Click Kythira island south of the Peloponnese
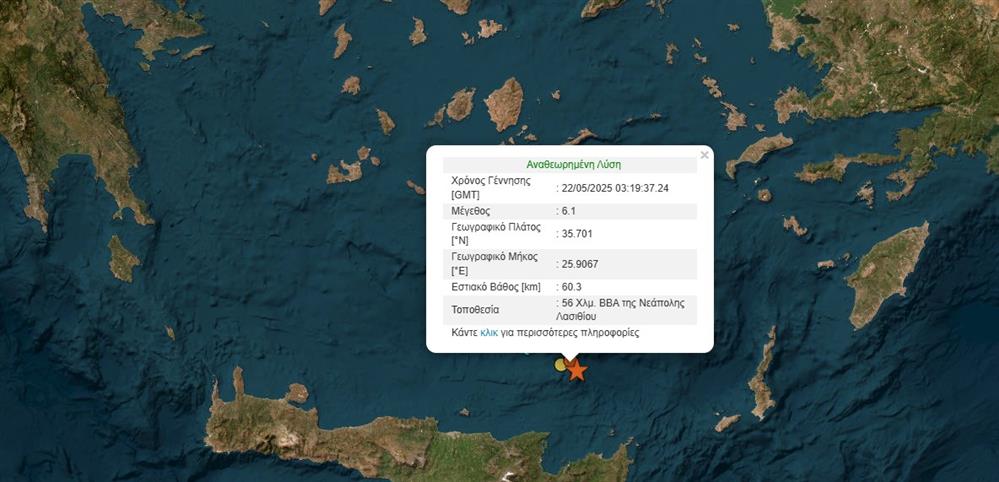The image size is (999, 482). (123, 259)
